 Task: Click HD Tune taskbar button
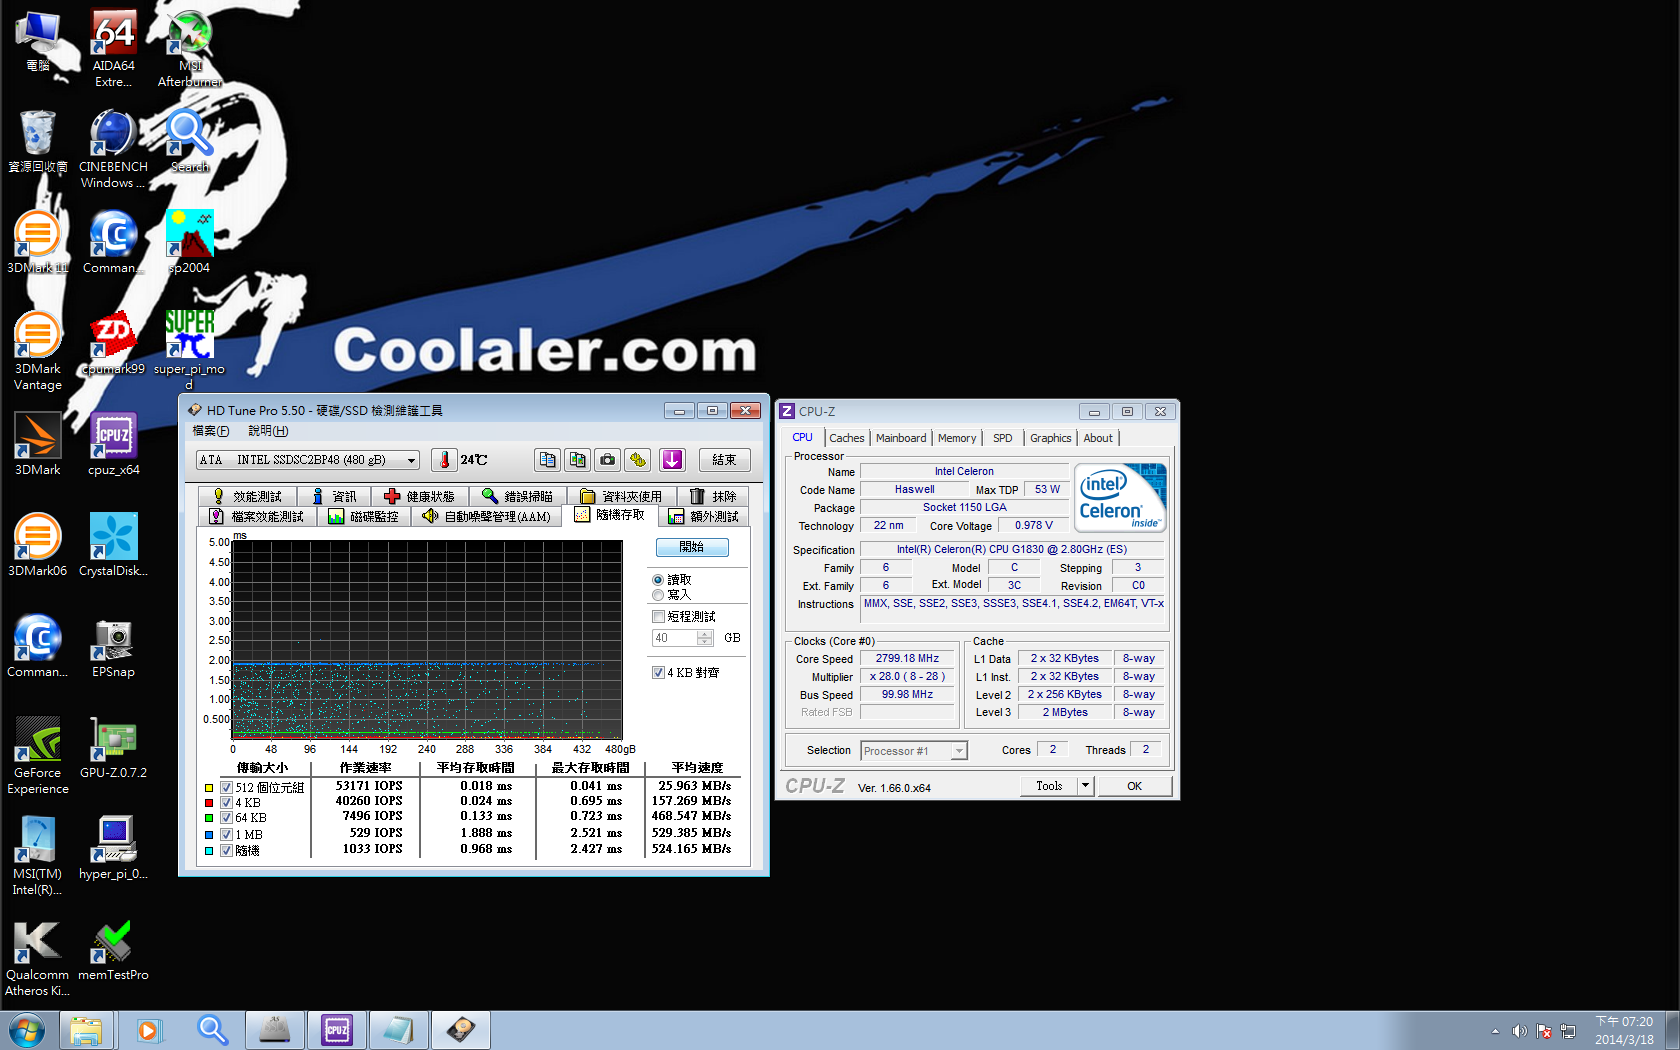(461, 1030)
